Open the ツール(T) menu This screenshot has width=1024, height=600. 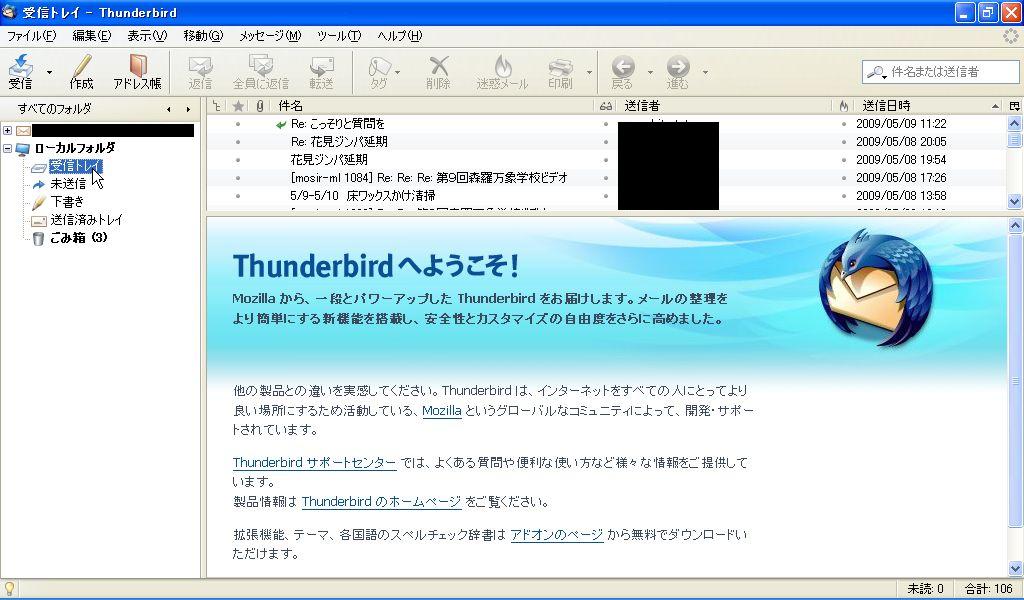coord(339,36)
